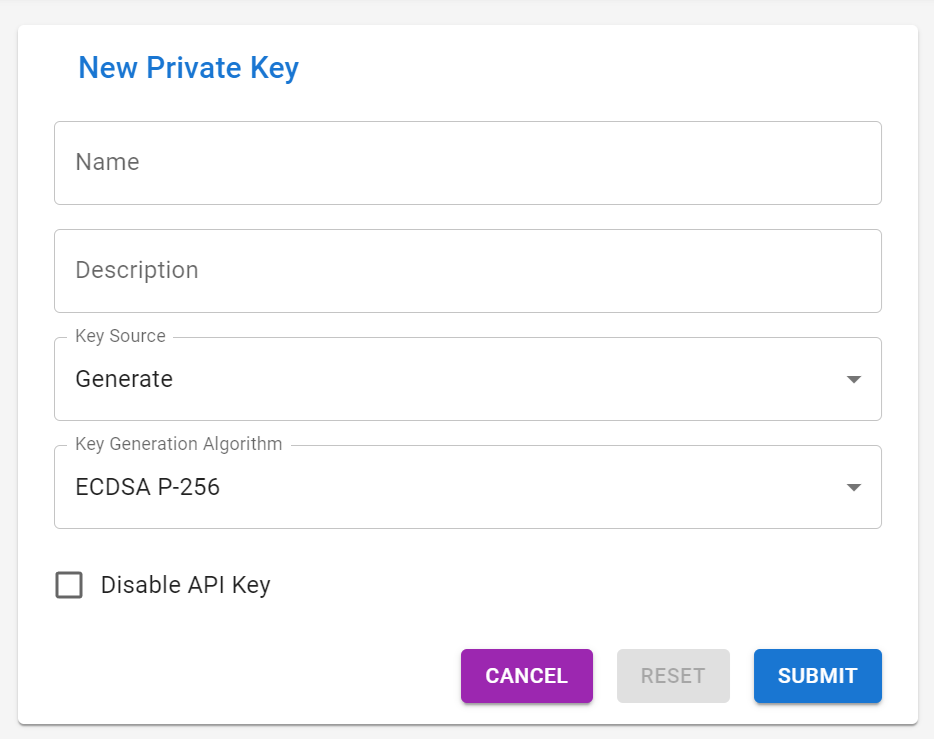Click the New Private Key heading
Viewport: 934px width, 739px height.
[188, 68]
